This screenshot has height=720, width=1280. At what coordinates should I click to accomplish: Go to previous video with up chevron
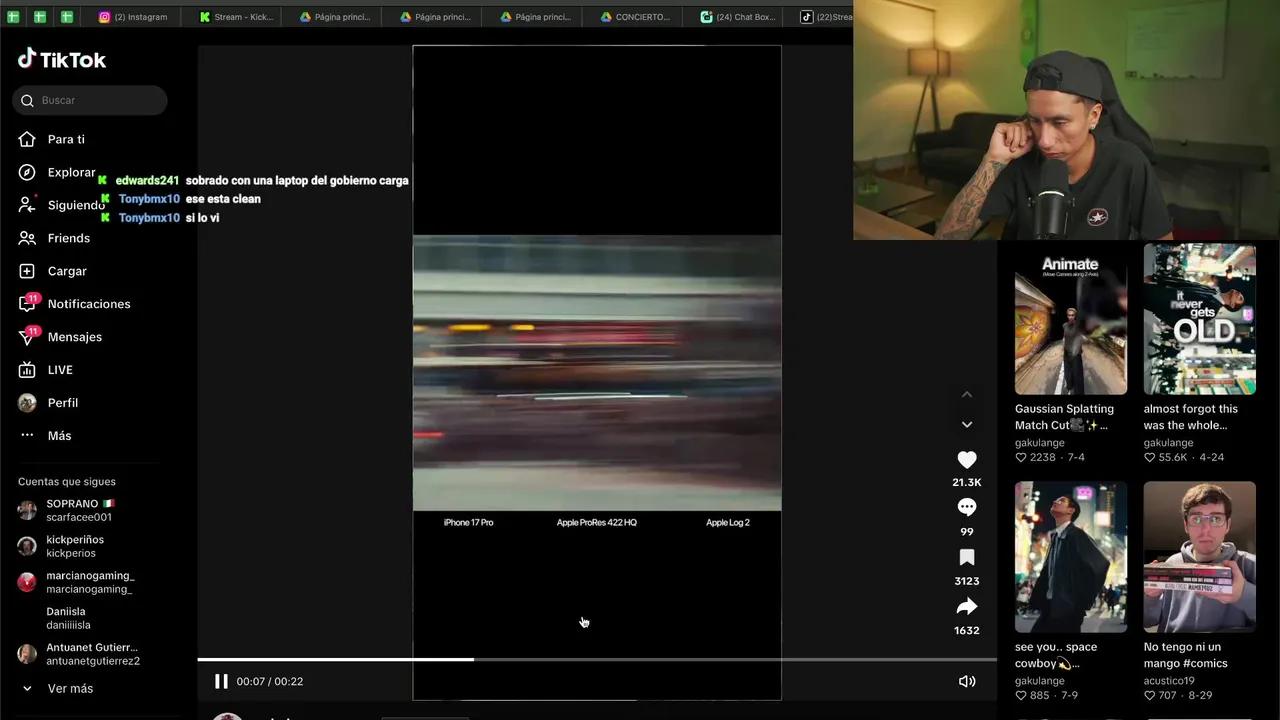click(x=967, y=395)
